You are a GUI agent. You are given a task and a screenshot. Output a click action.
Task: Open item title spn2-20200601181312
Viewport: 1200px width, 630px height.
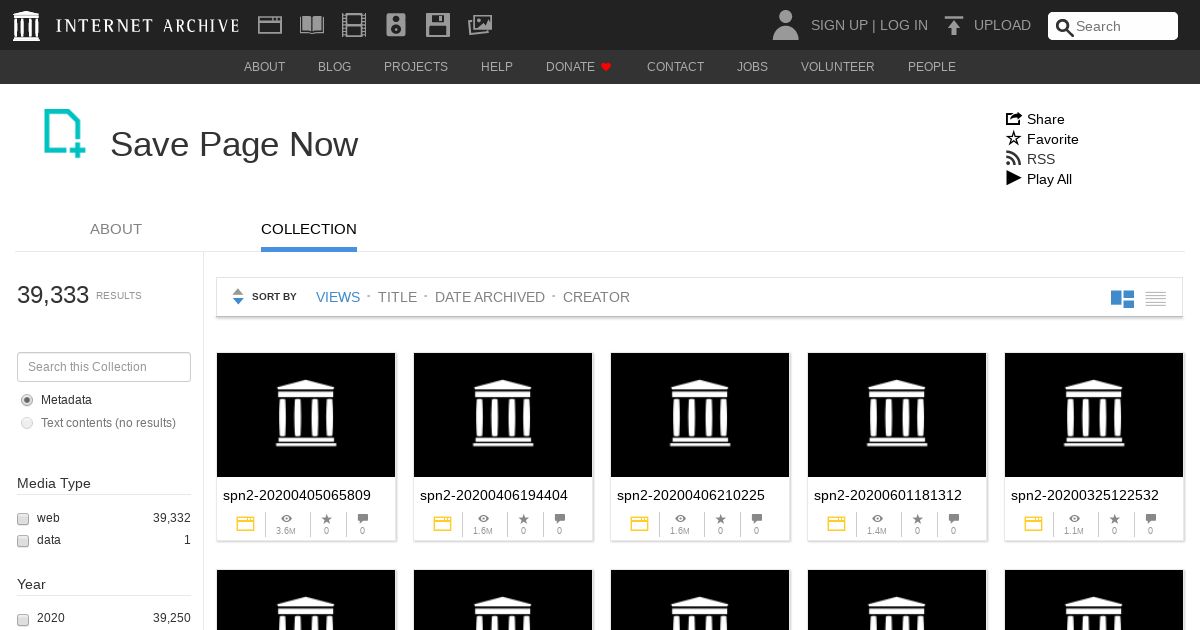click(888, 495)
